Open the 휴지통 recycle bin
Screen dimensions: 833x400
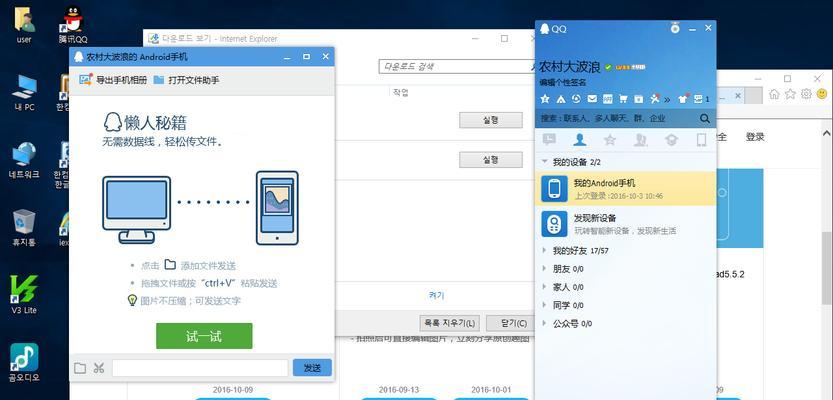click(x=24, y=228)
